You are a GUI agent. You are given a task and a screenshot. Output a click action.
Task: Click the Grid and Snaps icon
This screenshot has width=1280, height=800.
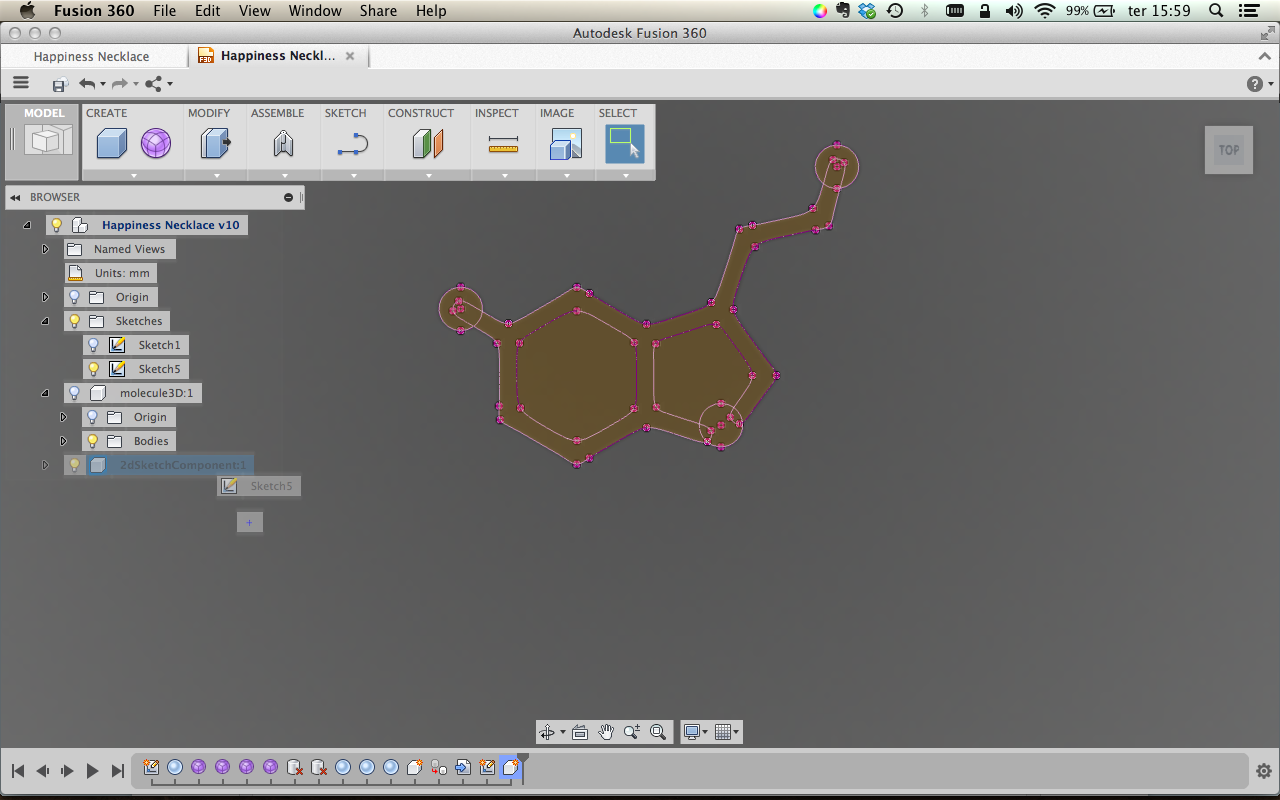click(x=724, y=732)
